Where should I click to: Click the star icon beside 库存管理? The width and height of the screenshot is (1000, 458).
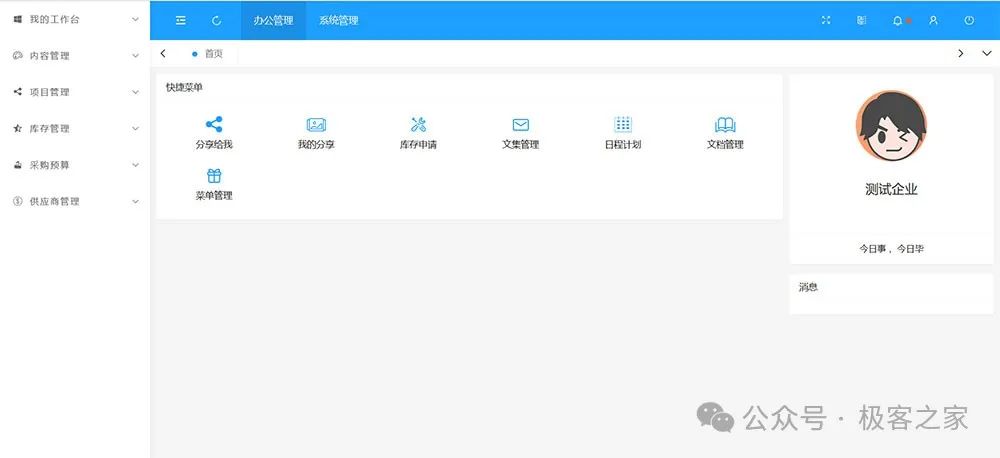pos(18,129)
